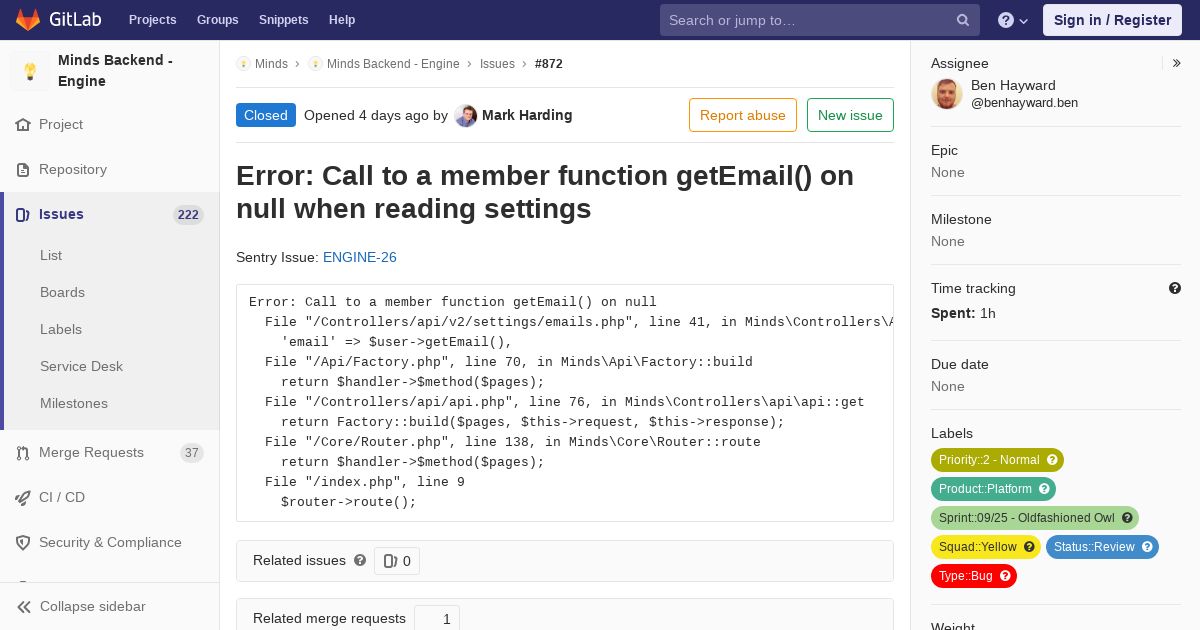The image size is (1200, 630).
Task: Open the ENGINE-26 Sentry link
Action: [x=360, y=257]
